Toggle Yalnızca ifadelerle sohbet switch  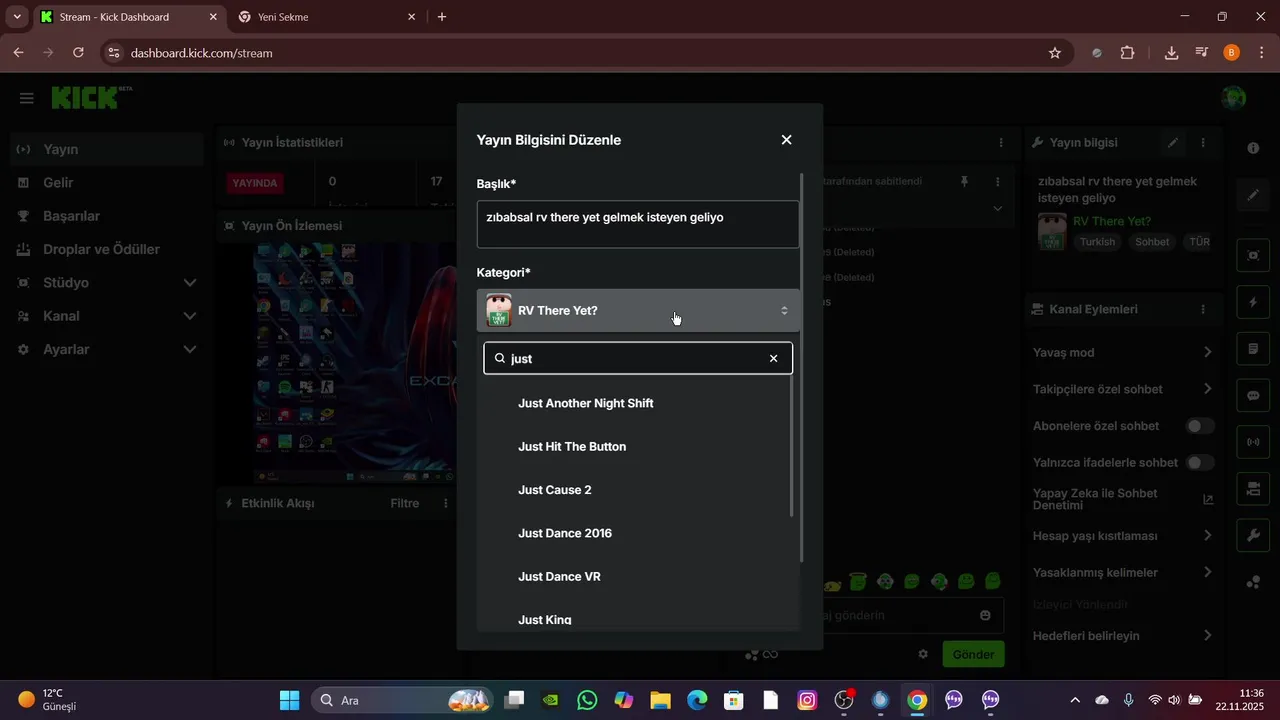tap(1200, 463)
